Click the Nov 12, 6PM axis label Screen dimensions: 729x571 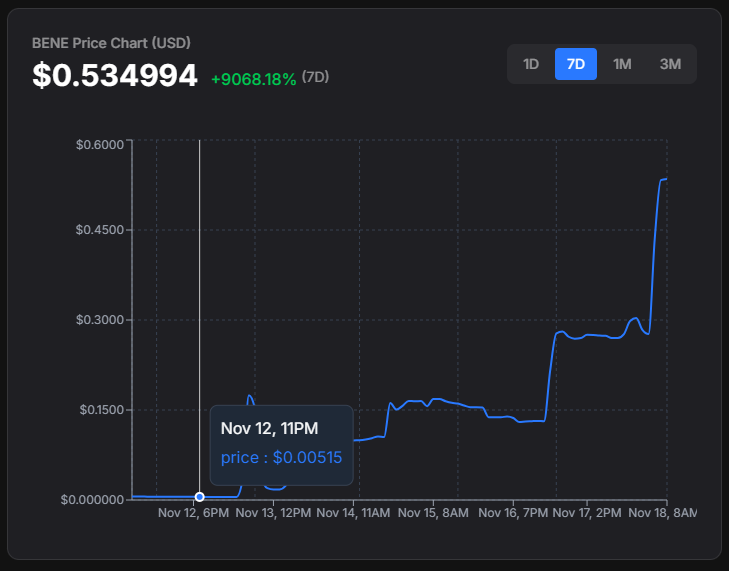click(193, 513)
